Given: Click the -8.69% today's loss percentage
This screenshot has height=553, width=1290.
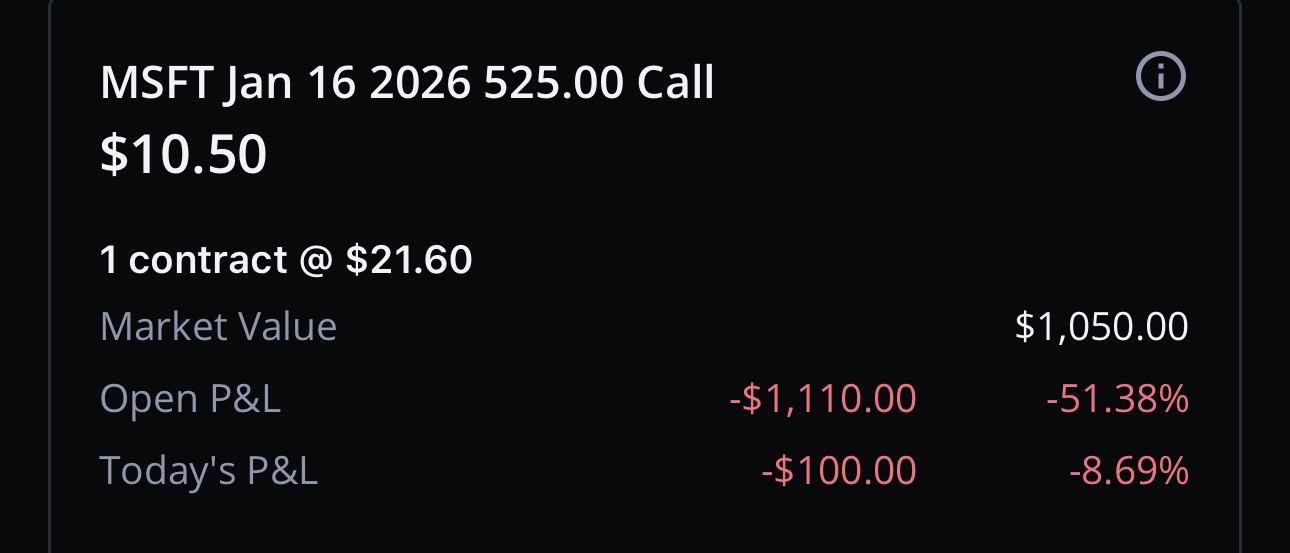Looking at the screenshot, I should coord(1128,470).
